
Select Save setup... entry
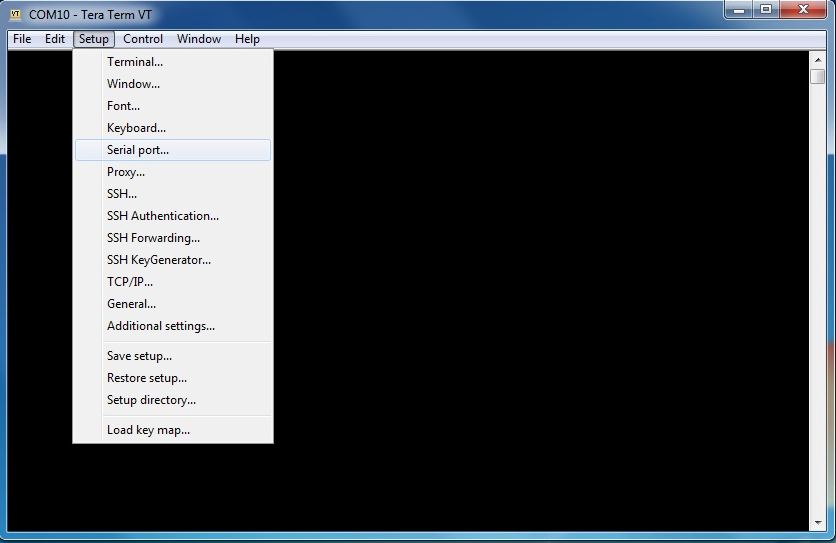click(x=173, y=356)
